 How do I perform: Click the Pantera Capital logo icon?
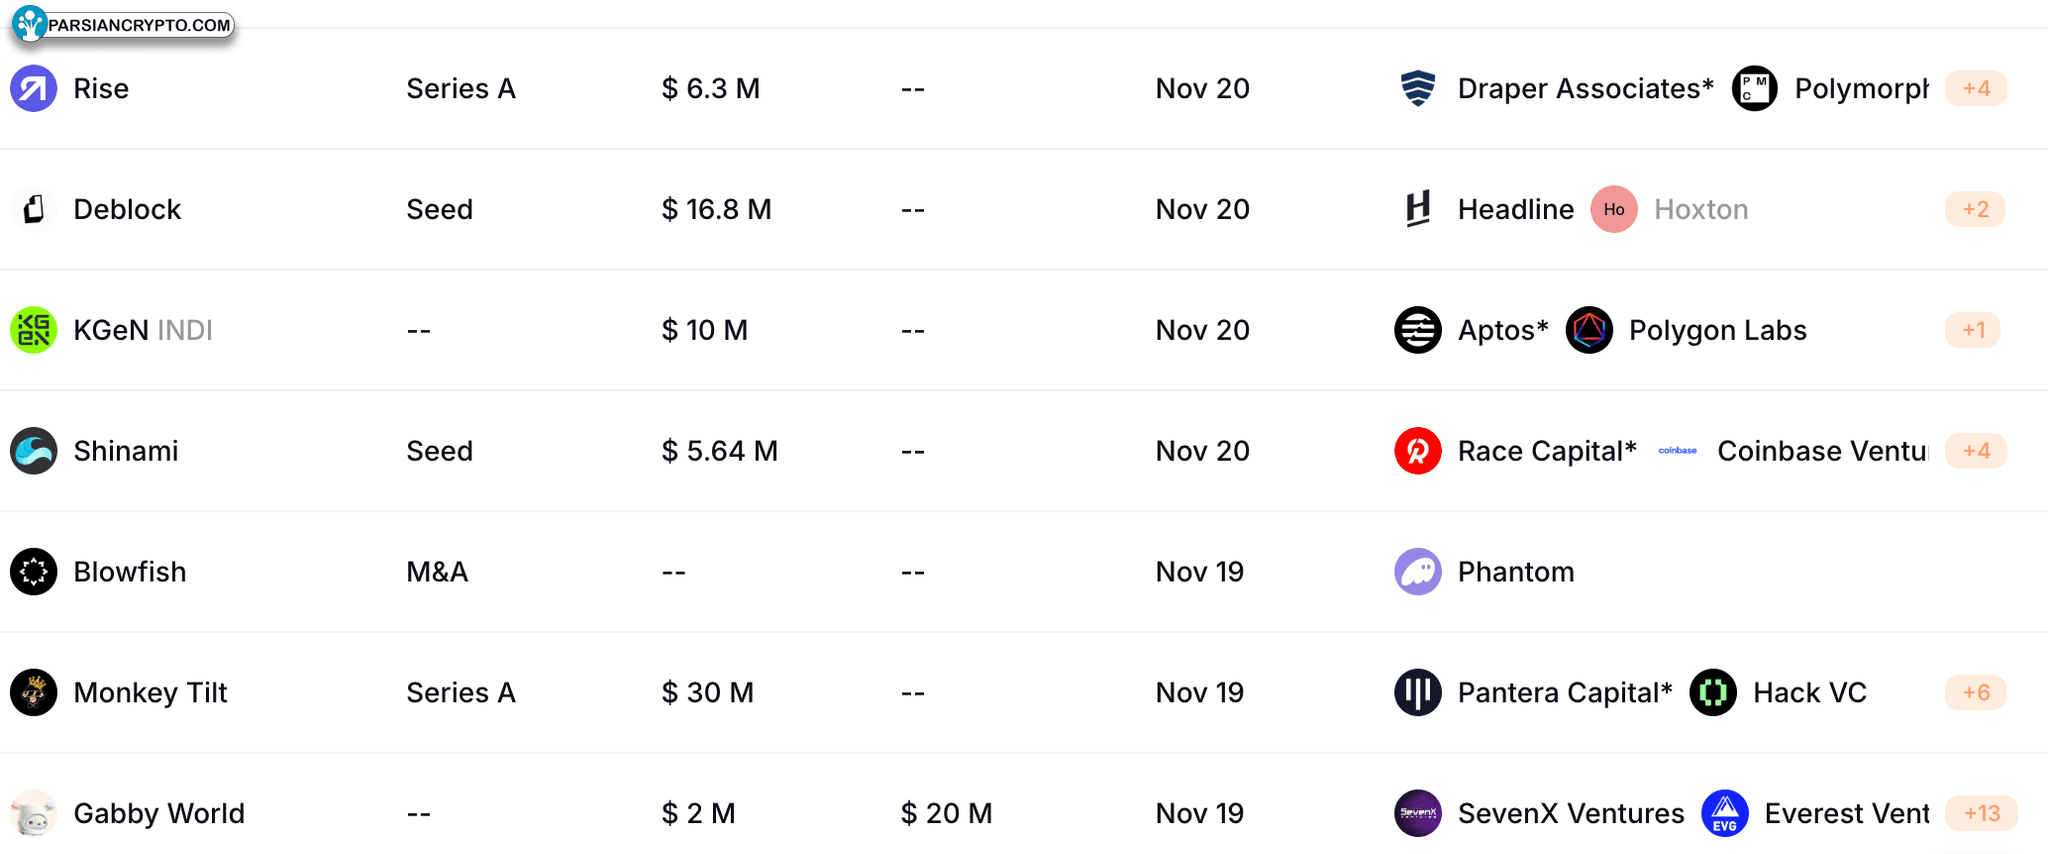pyautogui.click(x=1418, y=692)
